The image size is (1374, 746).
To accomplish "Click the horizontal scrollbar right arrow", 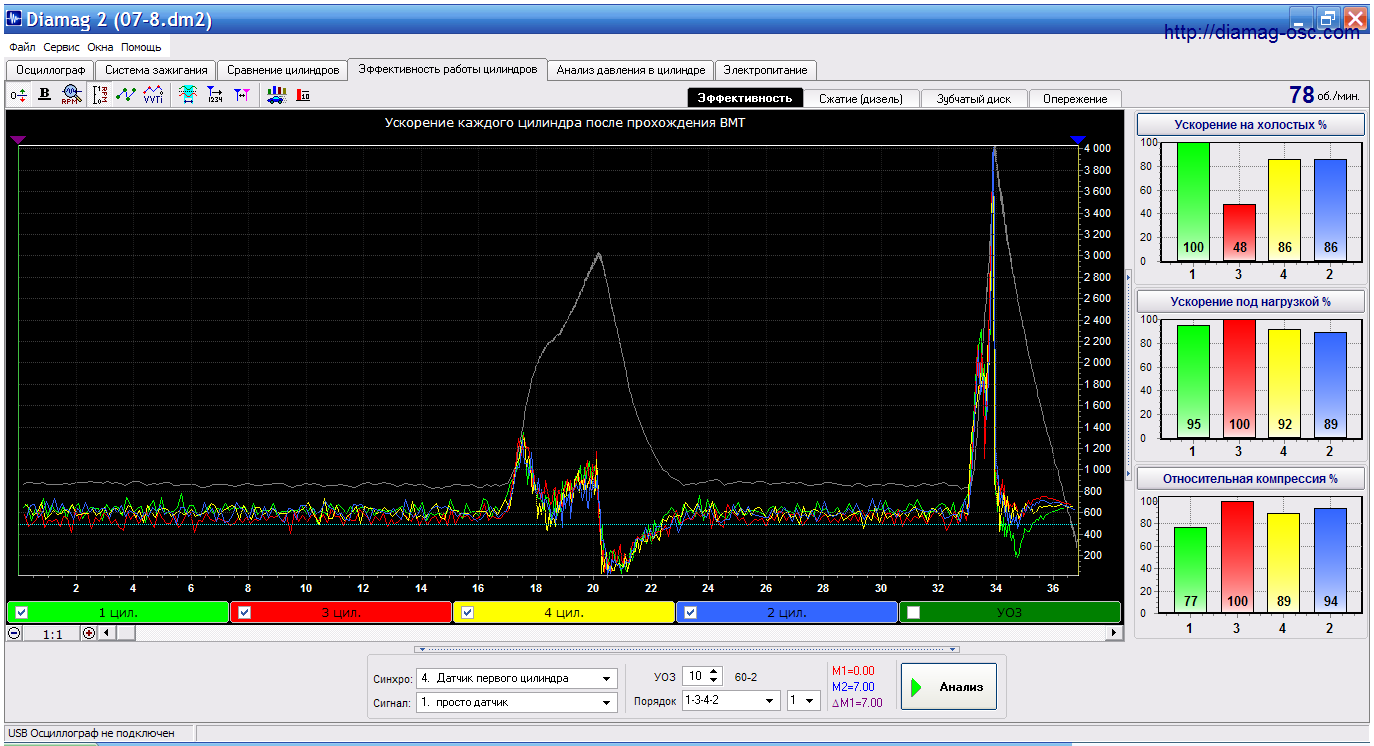I will point(1114,633).
